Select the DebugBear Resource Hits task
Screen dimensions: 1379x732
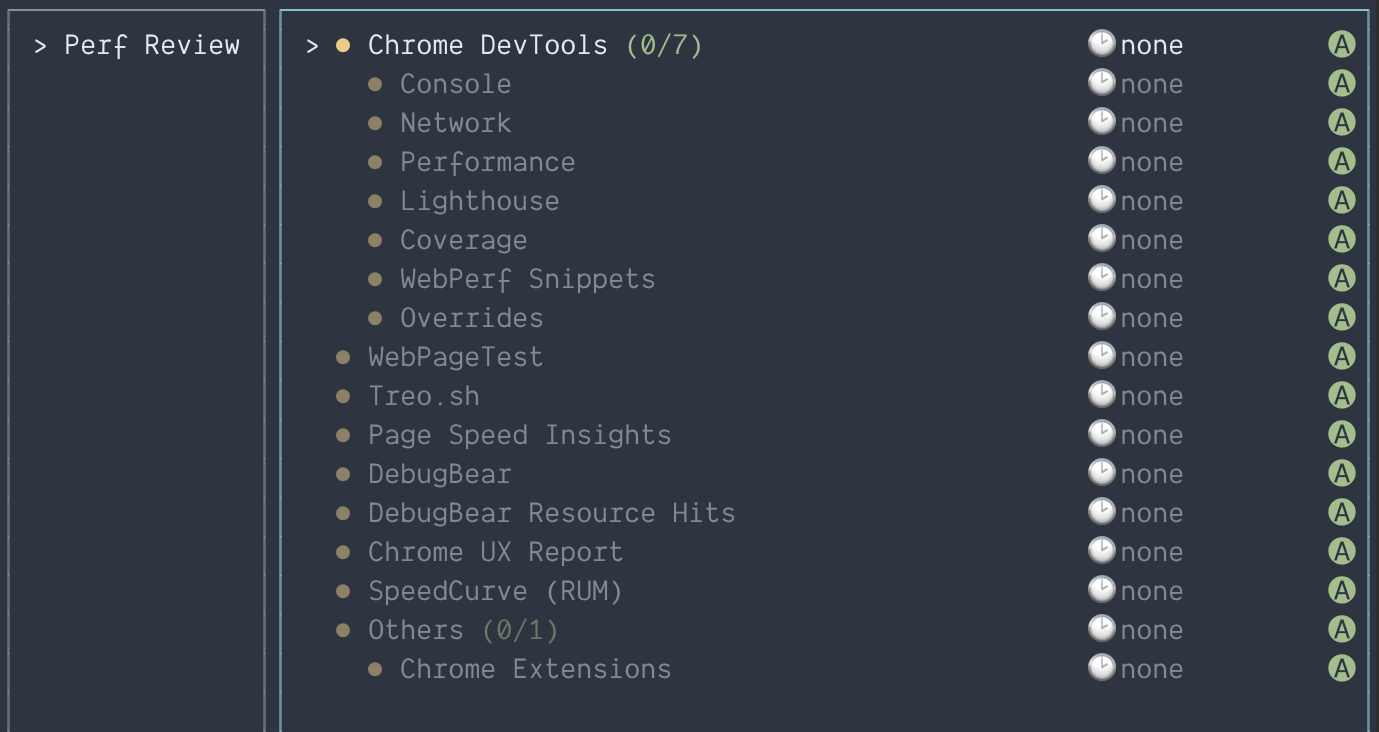tap(552, 513)
